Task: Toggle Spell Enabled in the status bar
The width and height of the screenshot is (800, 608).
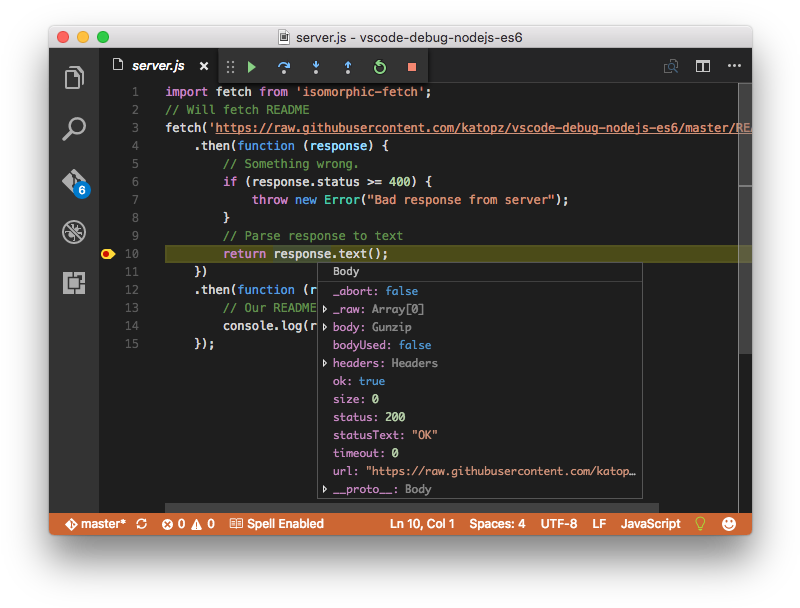Action: coord(276,523)
